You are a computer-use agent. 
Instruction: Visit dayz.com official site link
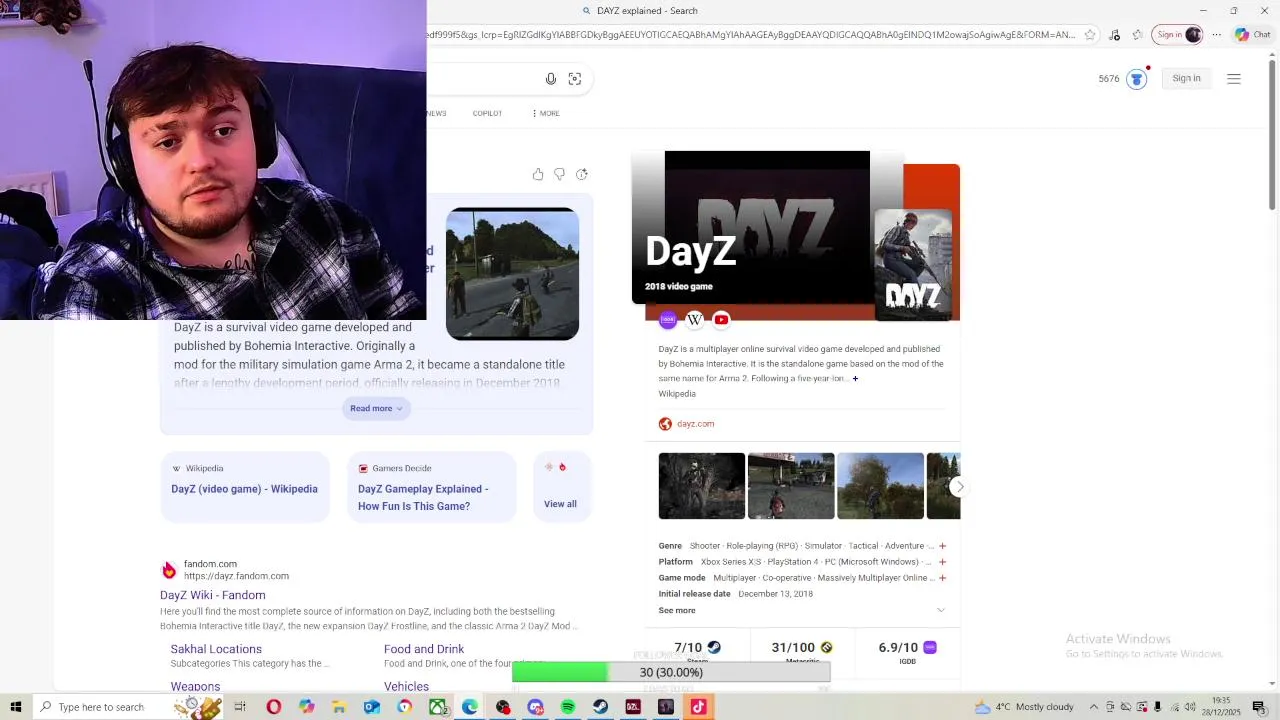[695, 424]
